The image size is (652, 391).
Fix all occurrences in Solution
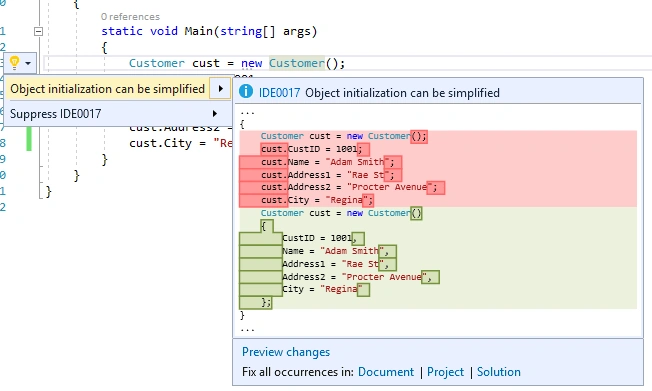[x=499, y=372]
